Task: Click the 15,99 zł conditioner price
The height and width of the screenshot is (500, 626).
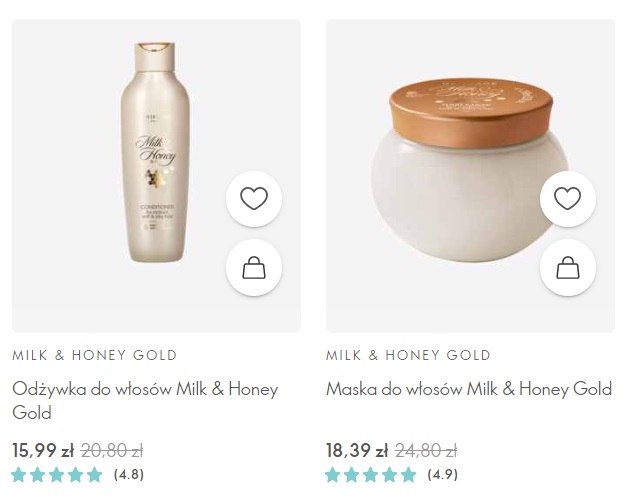Action: [x=43, y=450]
